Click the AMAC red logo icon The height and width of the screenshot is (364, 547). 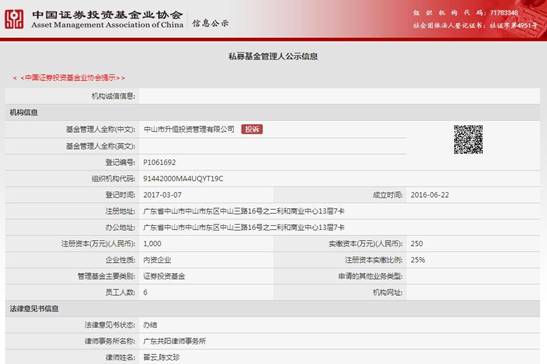pyautogui.click(x=14, y=19)
